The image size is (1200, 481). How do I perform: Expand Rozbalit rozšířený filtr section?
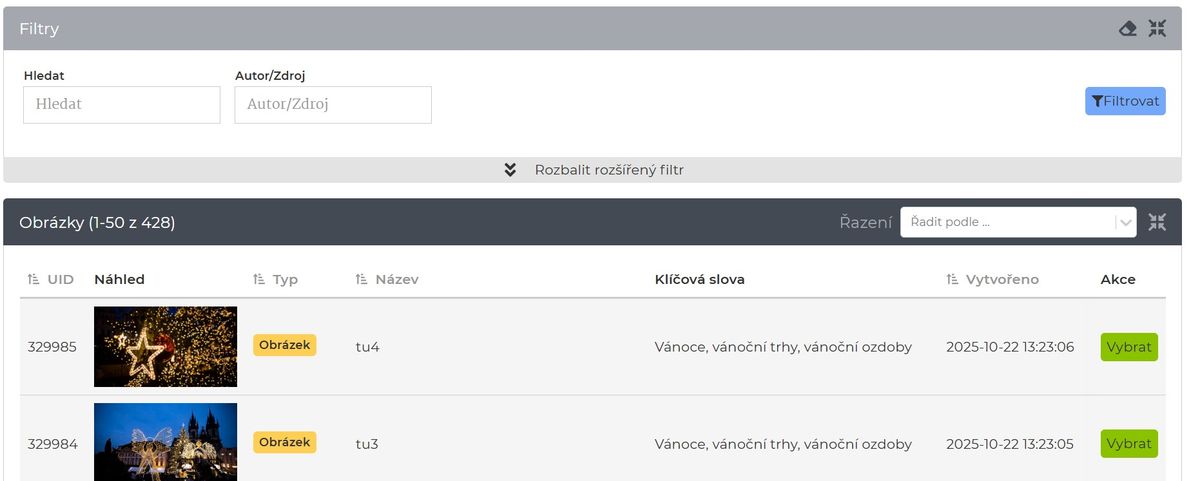coord(608,170)
